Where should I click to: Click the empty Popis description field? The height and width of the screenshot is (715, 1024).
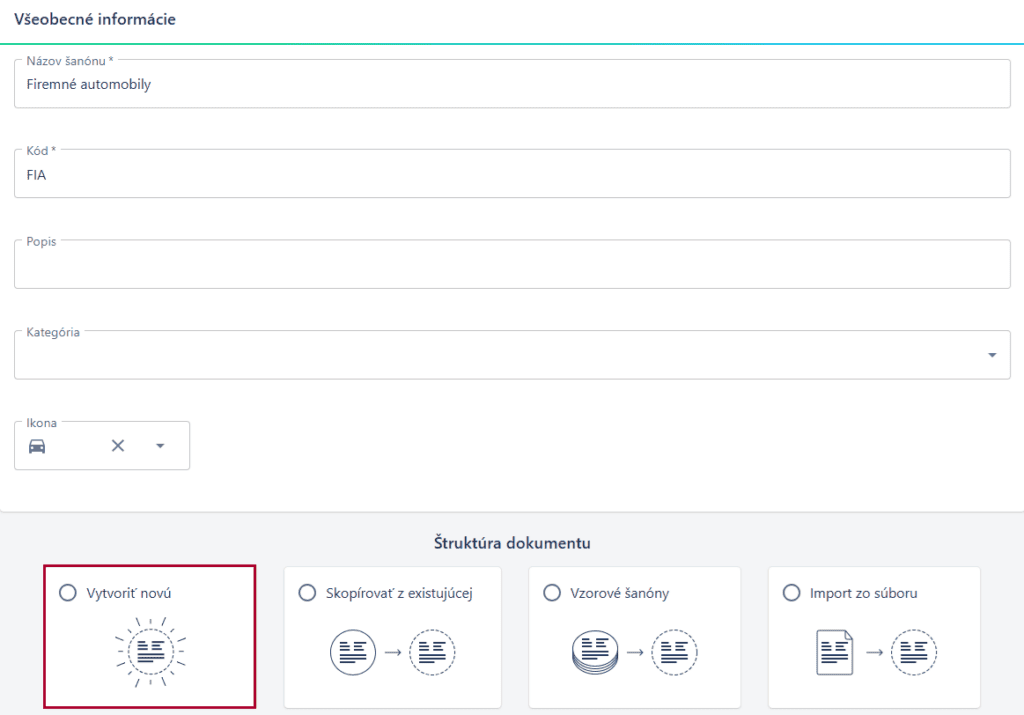[510, 266]
